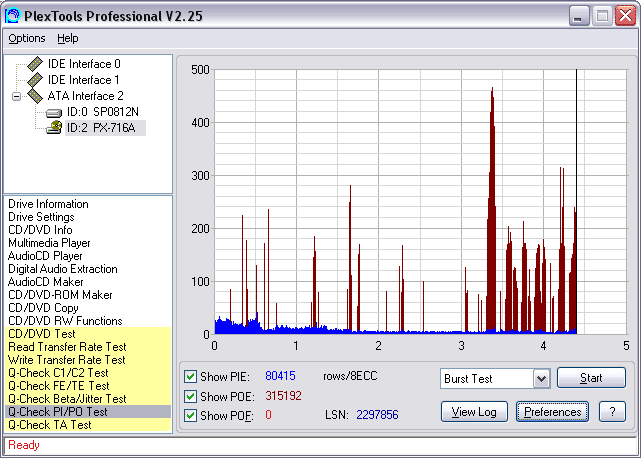Toggle the Show PIE checkbox
This screenshot has height=458, width=641.
point(190,376)
